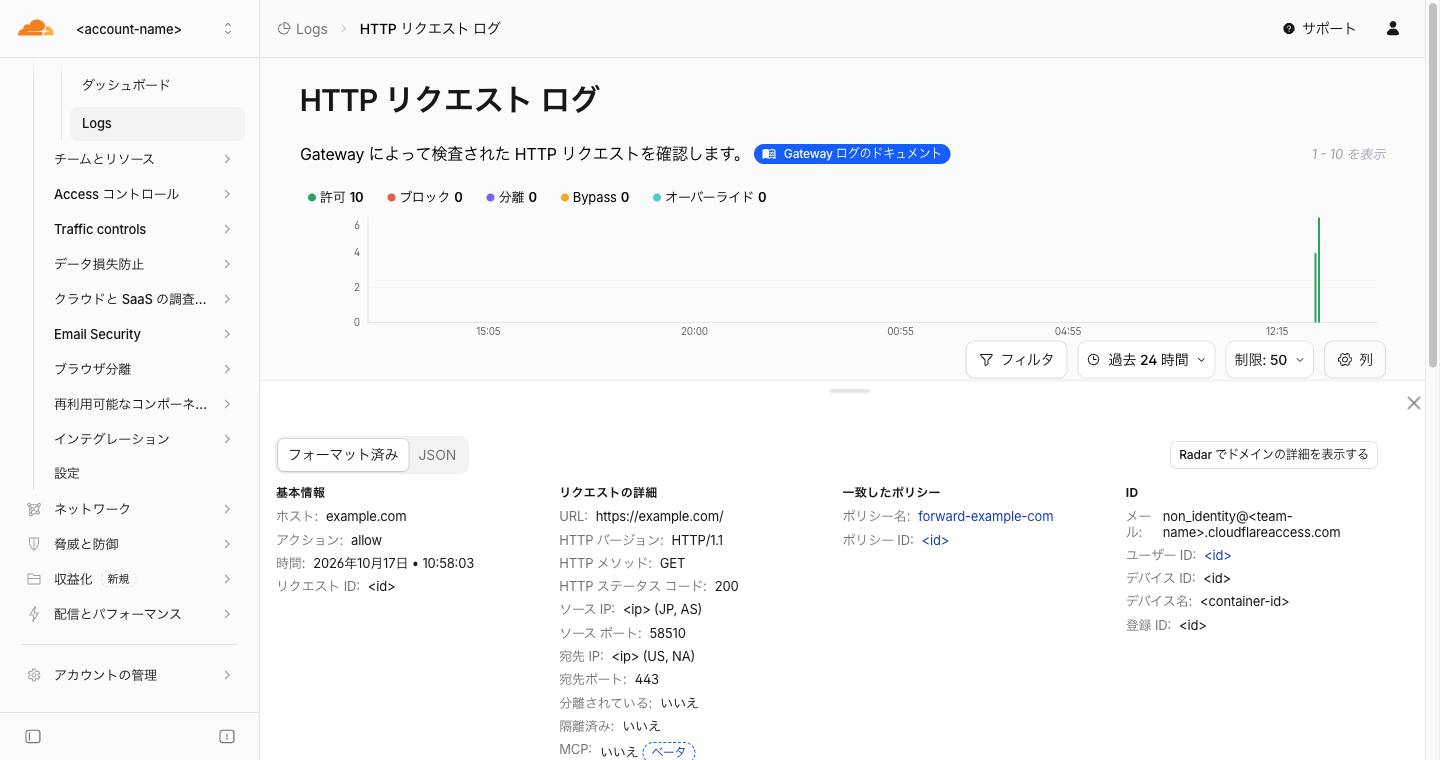The width and height of the screenshot is (1440, 760).
Task: Open ダッシュボード in sidebar
Action: [157, 85]
